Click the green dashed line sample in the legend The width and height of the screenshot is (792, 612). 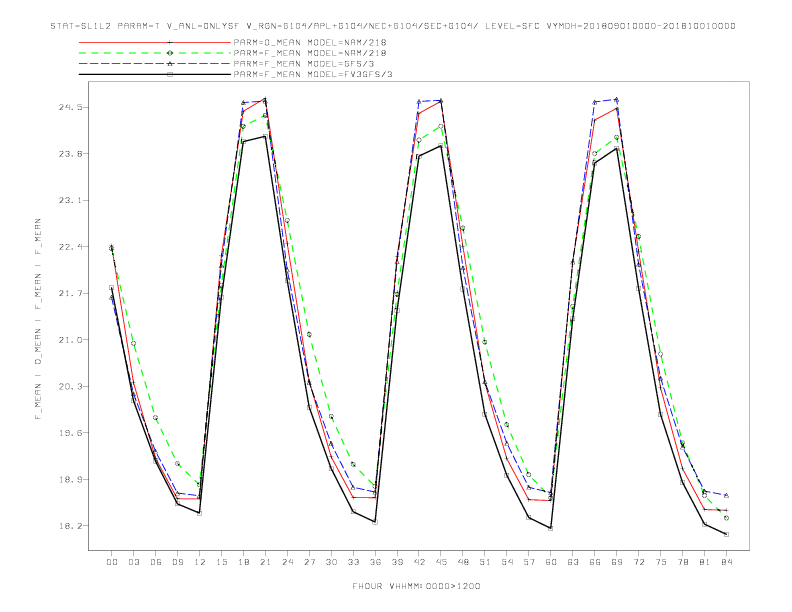[155, 53]
